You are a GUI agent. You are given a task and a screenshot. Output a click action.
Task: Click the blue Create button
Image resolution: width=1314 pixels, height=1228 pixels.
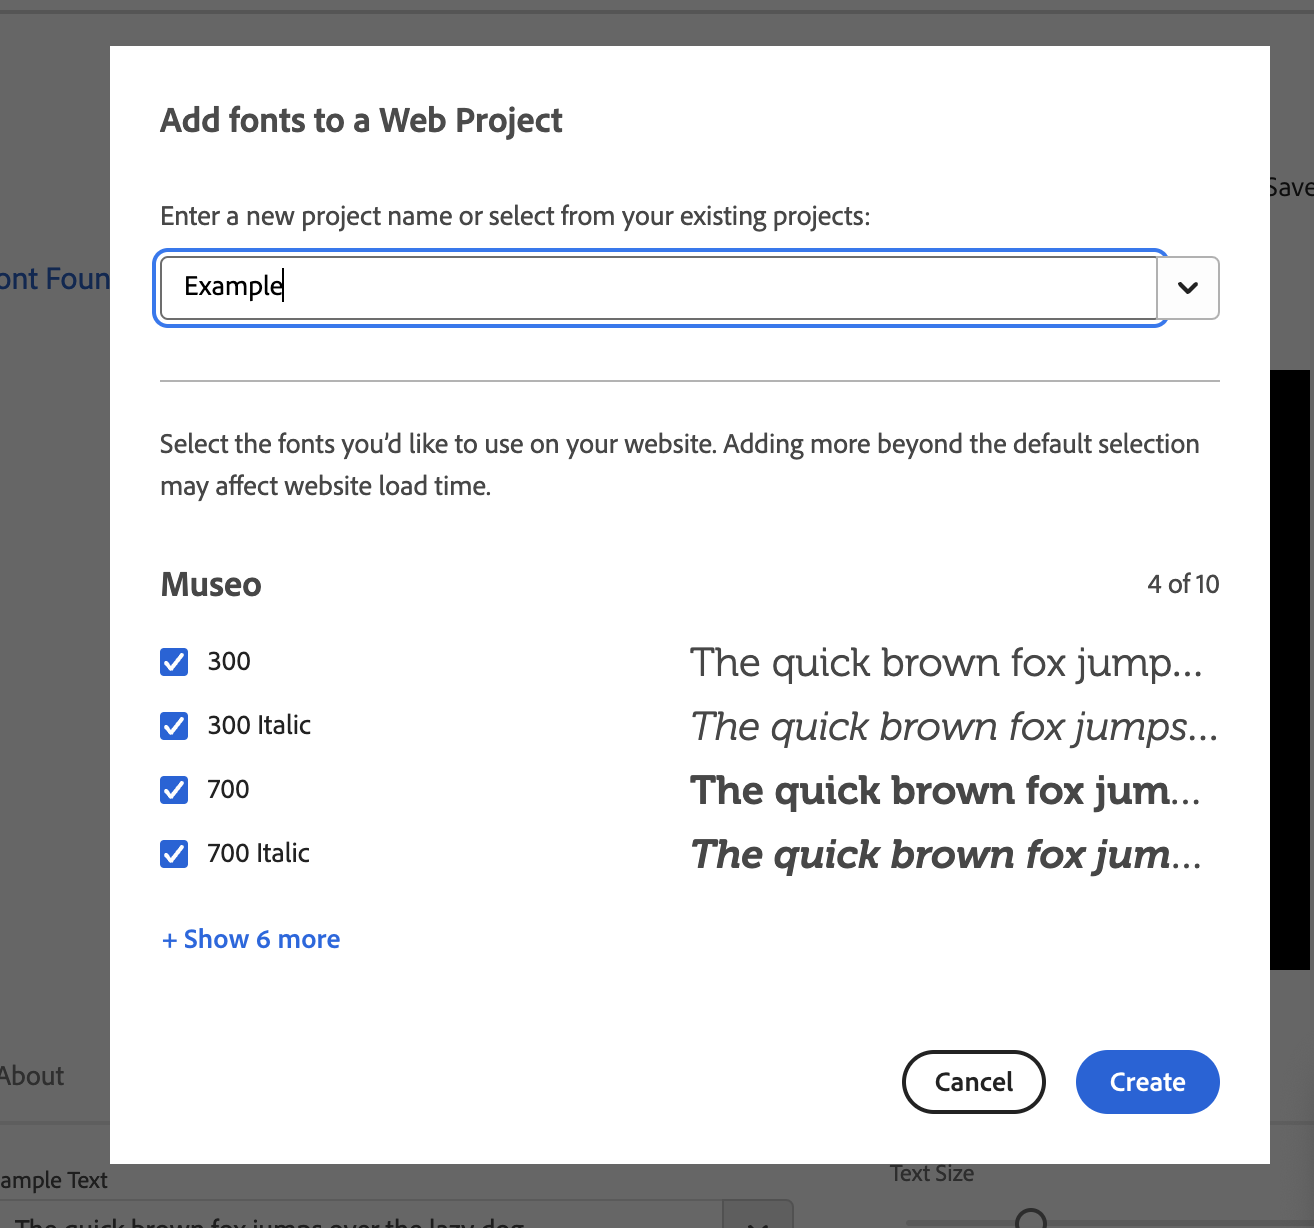1147,1082
